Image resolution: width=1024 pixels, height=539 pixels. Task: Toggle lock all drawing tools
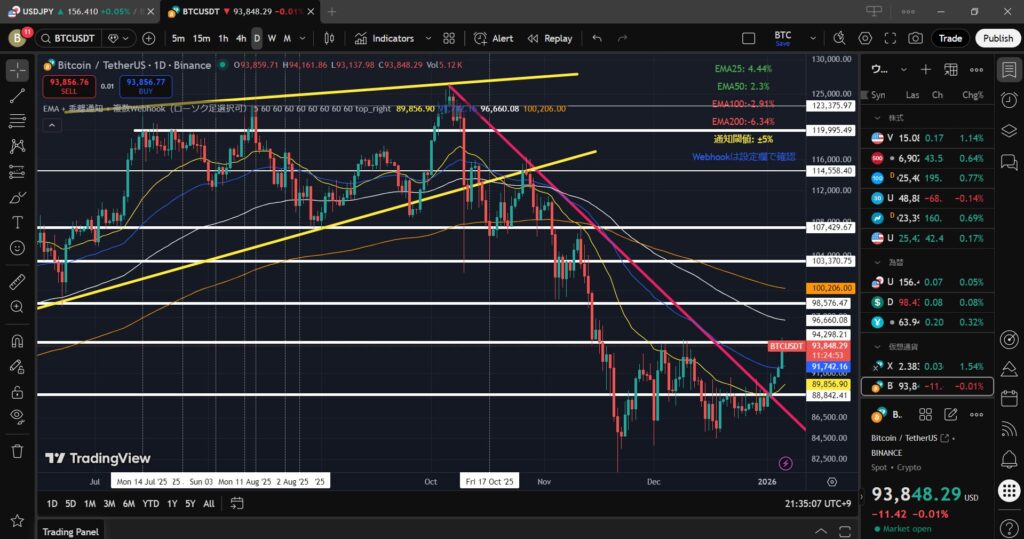point(17,393)
